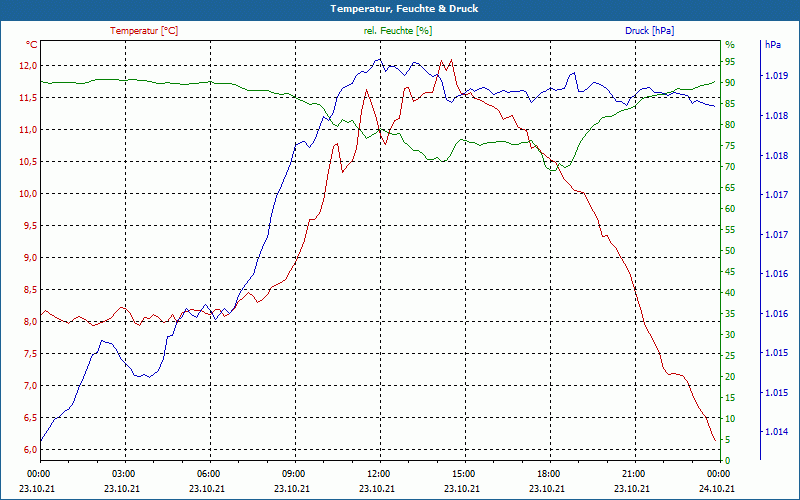This screenshot has height=500, width=800.
Task: Click the "85" value on the humidity axis
Action: click(x=730, y=104)
